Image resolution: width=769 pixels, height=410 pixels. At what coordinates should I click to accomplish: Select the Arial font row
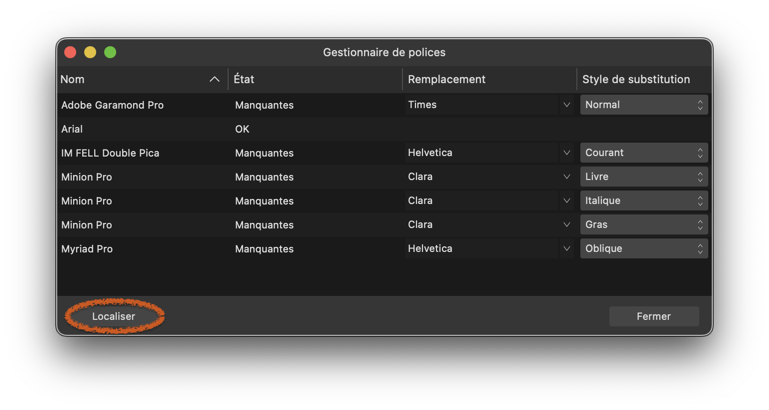[384, 129]
